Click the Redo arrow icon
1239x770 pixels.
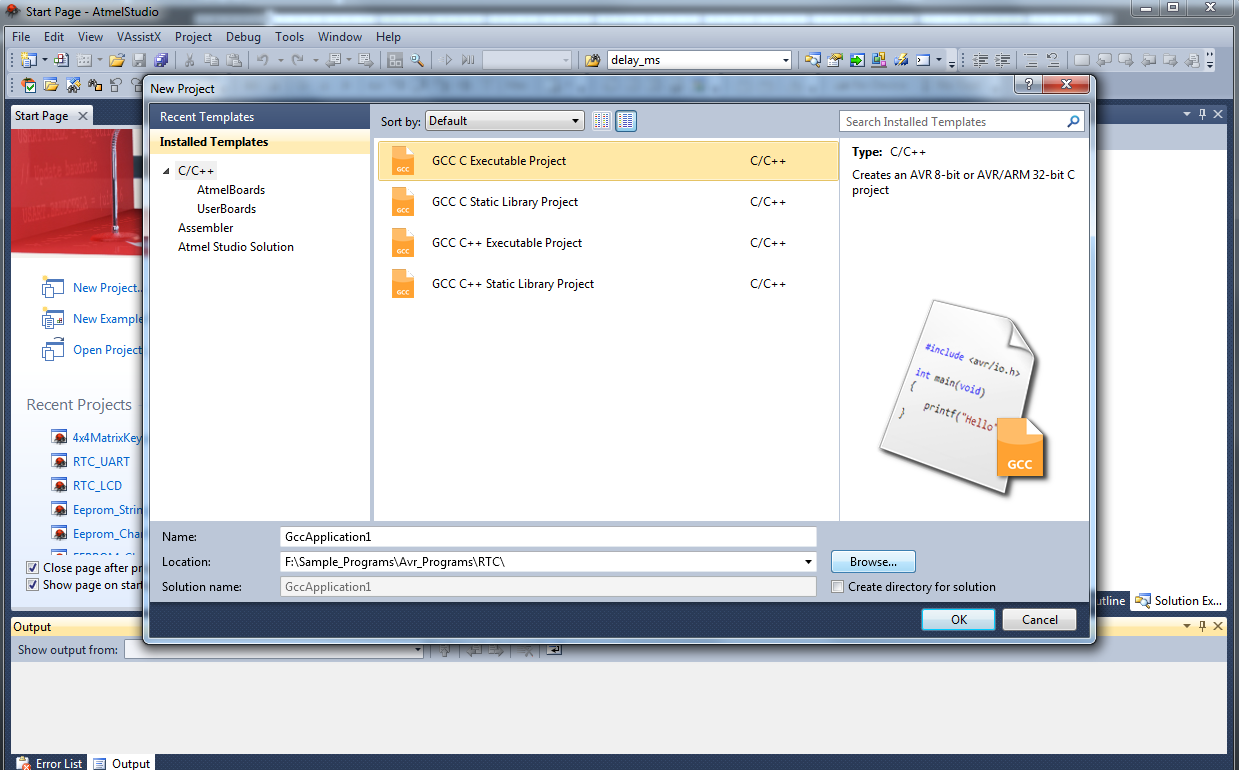pyautogui.click(x=297, y=60)
